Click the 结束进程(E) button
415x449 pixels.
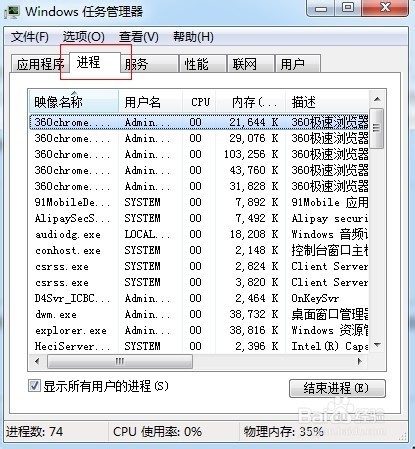click(x=337, y=388)
